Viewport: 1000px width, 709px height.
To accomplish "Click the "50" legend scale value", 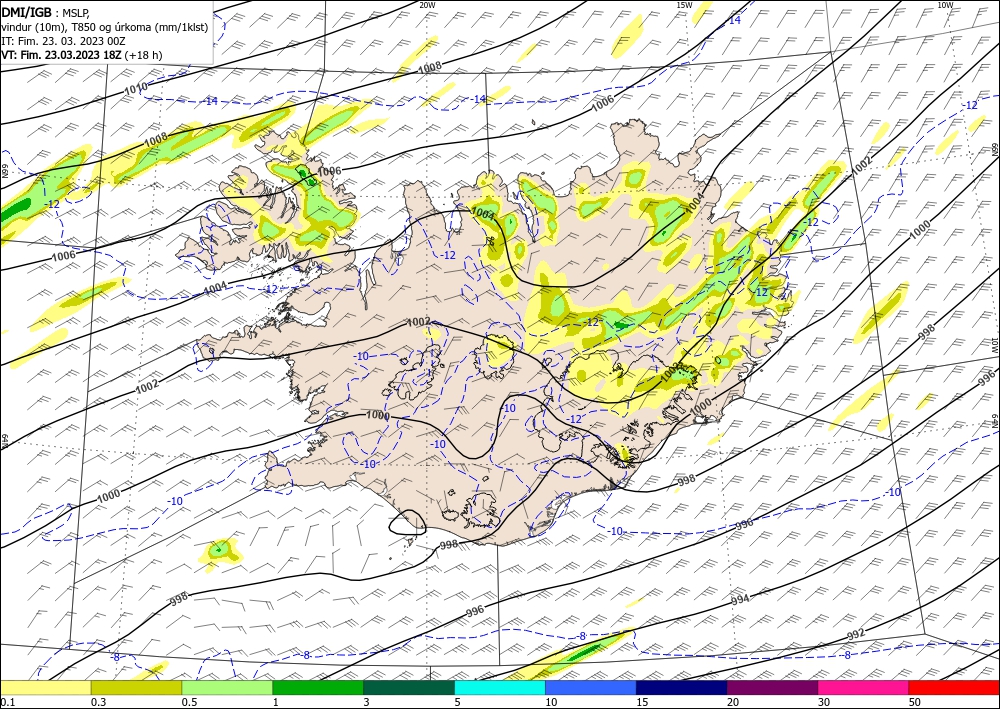I will 915,702.
